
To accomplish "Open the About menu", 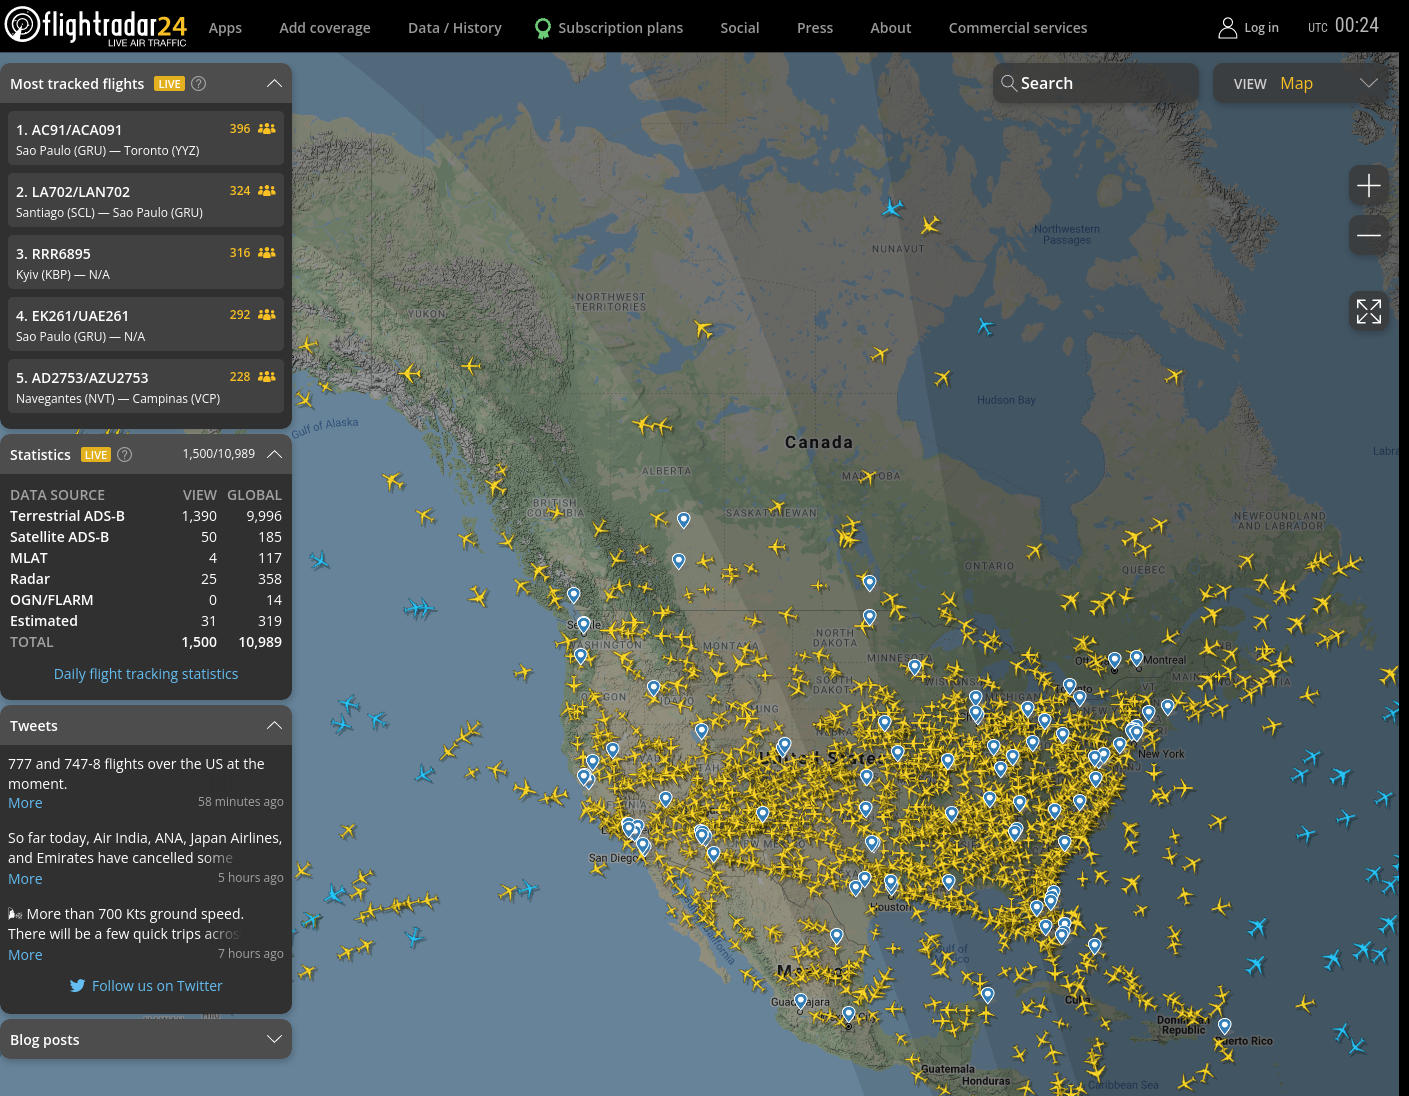I will point(891,28).
